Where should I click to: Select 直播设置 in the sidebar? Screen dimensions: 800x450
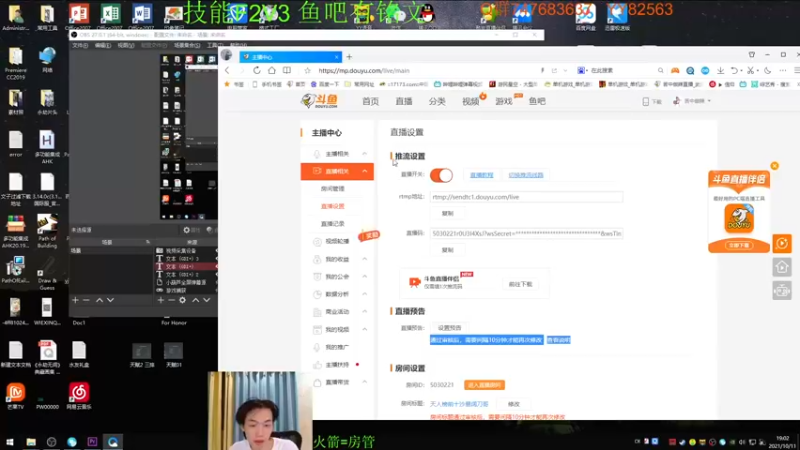pyautogui.click(x=333, y=206)
